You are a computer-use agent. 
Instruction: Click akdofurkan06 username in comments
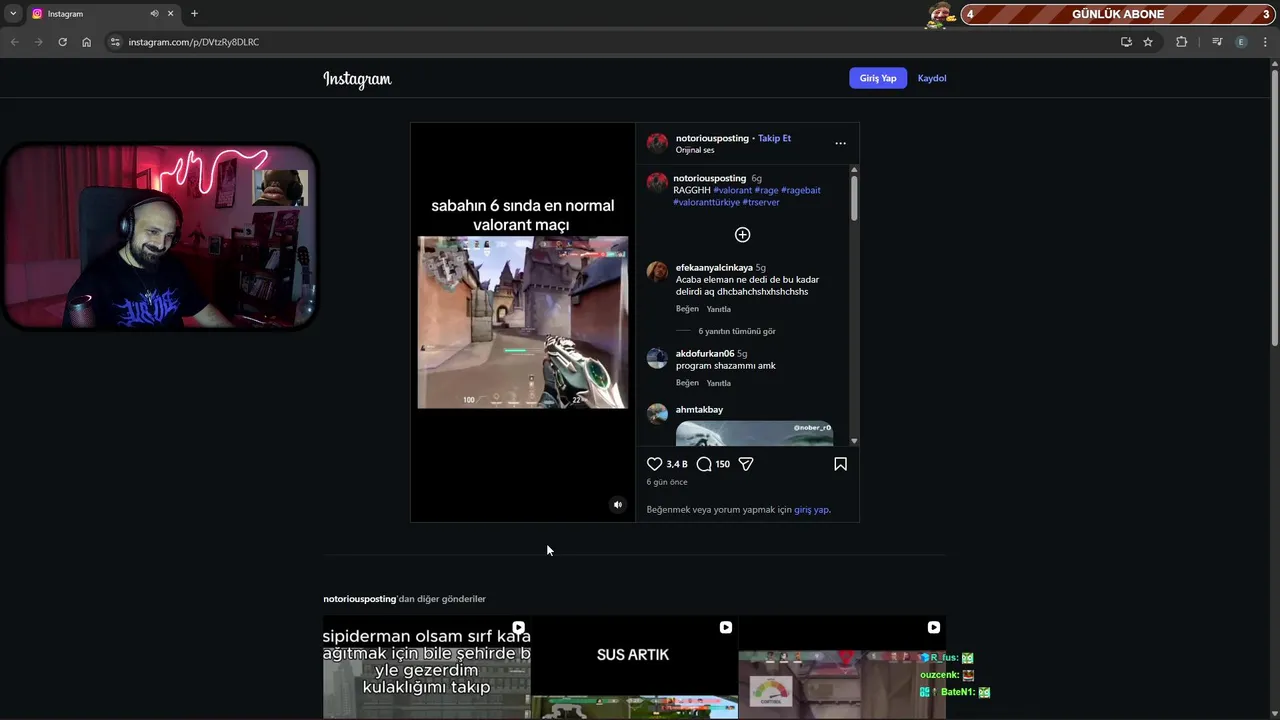click(705, 353)
